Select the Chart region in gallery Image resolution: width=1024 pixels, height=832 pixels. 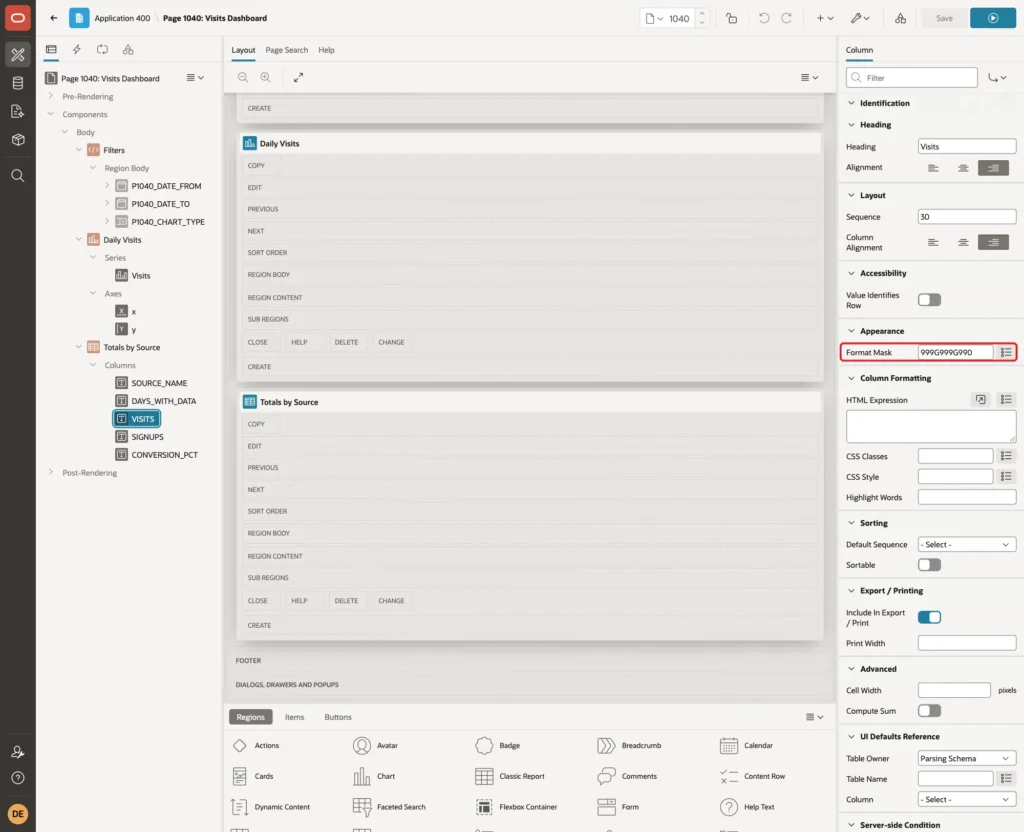click(375, 776)
